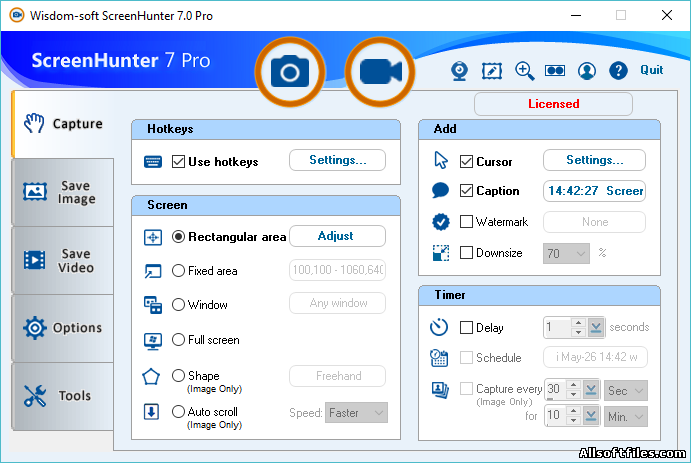Viewport: 691px width, 463px height.
Task: Open the Downsize percent dropdown showing 70
Action: pyautogui.click(x=566, y=253)
